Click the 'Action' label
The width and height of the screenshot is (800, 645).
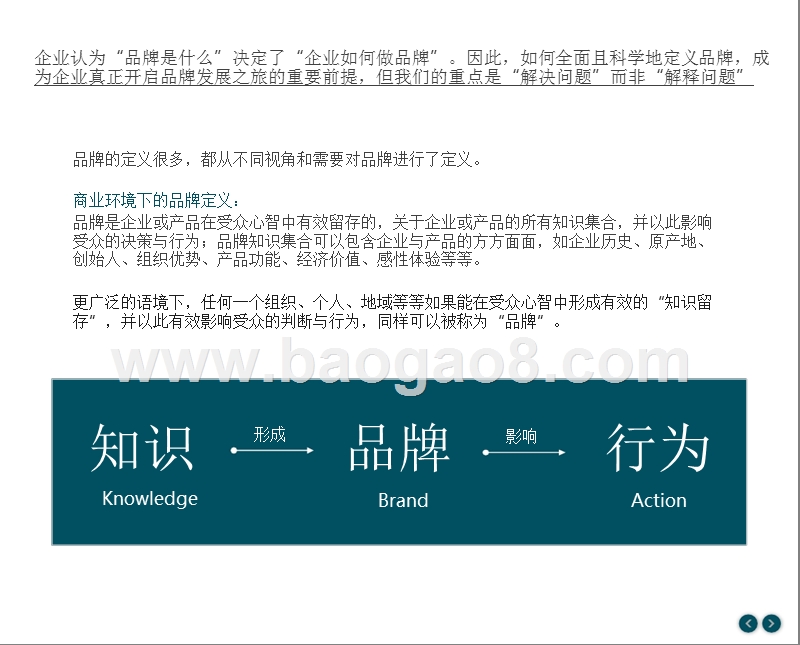coord(659,500)
